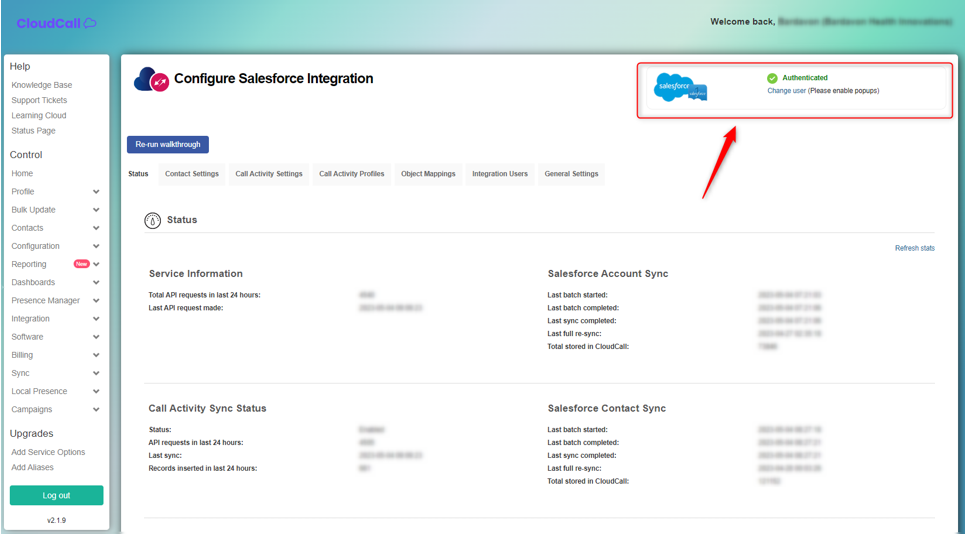Select Profile in the sidebar

(23, 192)
